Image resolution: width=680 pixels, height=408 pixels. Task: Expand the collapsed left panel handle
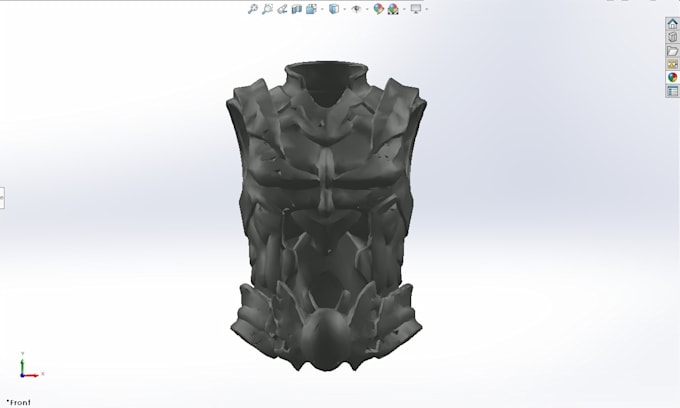(x=2, y=198)
